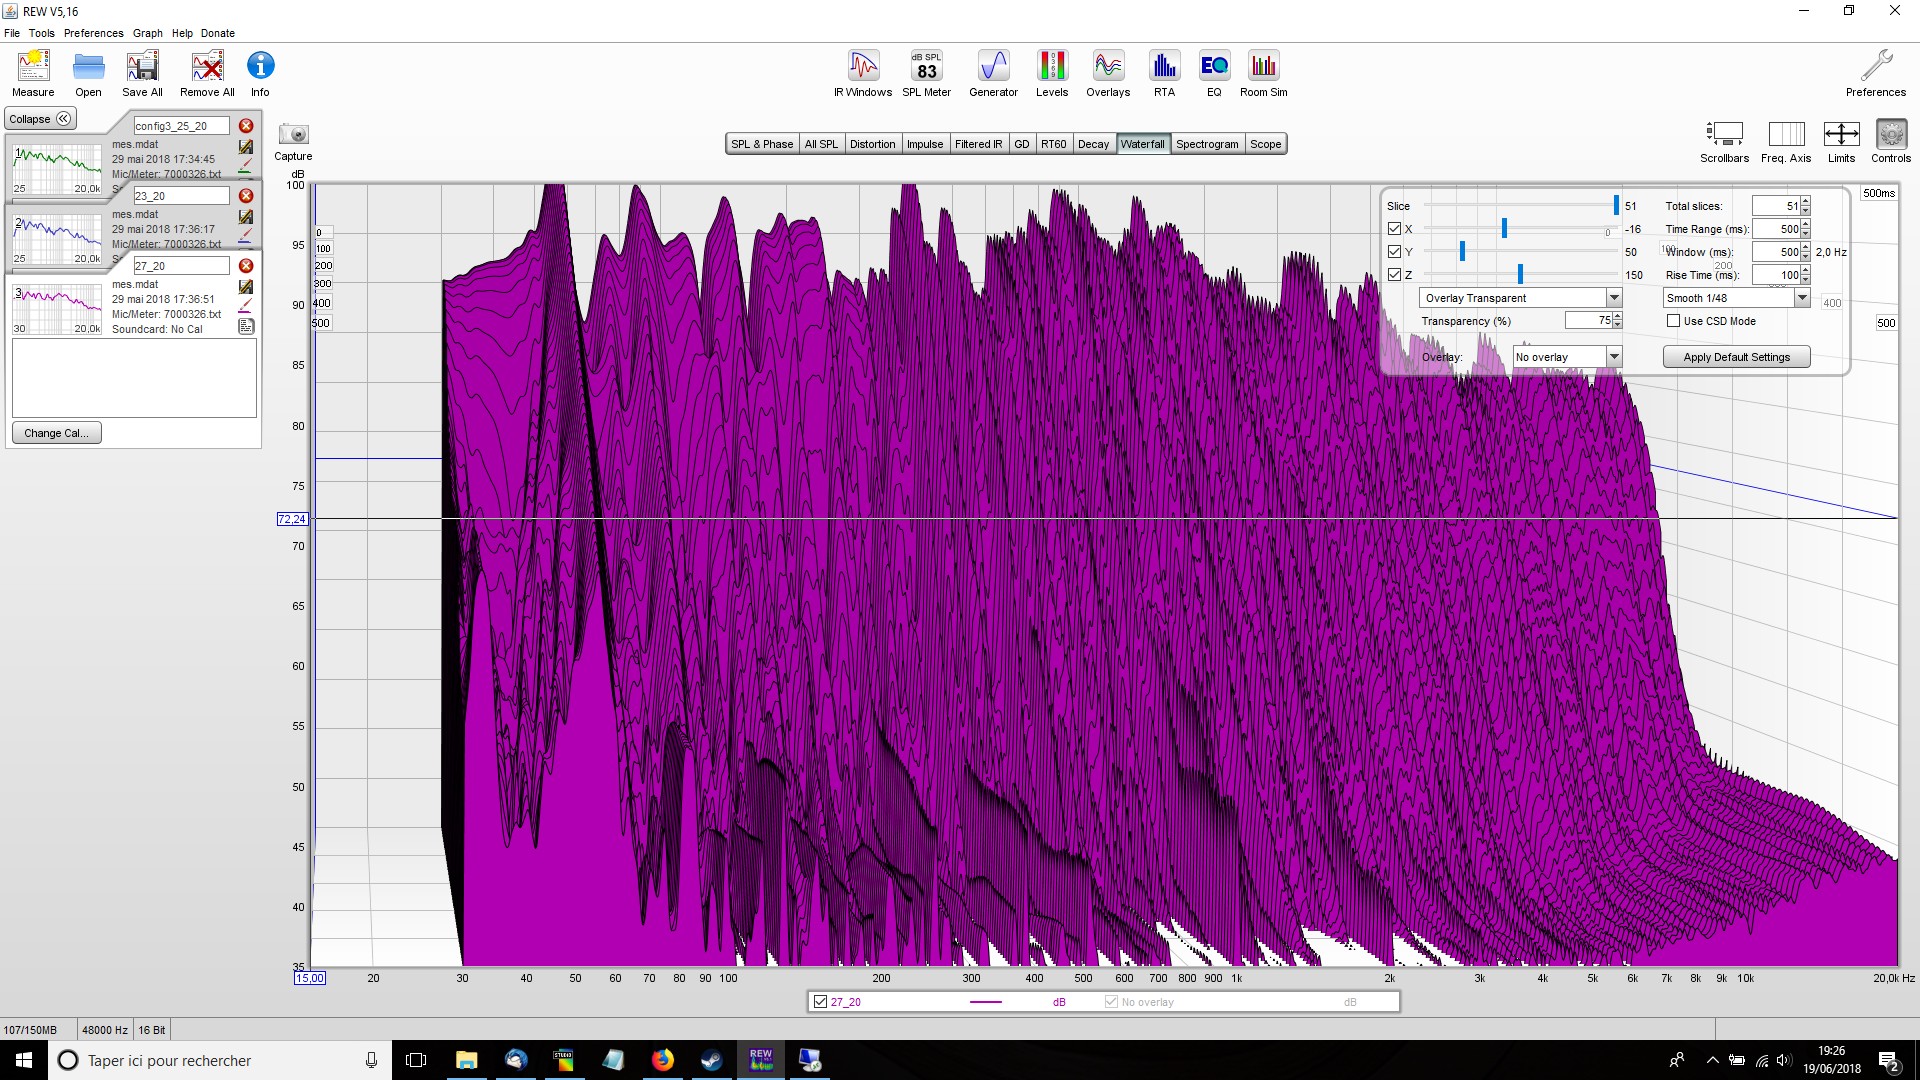Click the 27_20 measurement name field
Screen dimensions: 1920x1080
[x=181, y=266]
